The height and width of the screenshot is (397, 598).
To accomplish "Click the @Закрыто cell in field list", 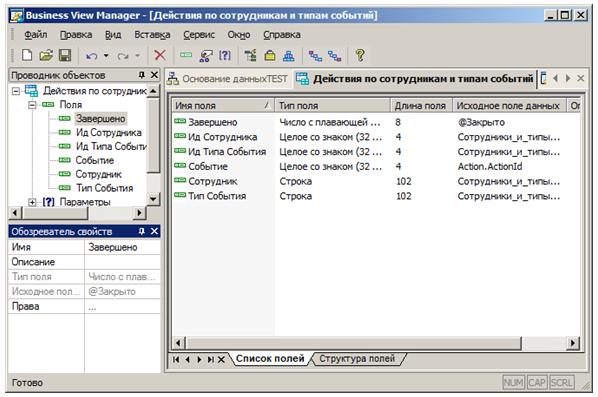I will click(481, 122).
